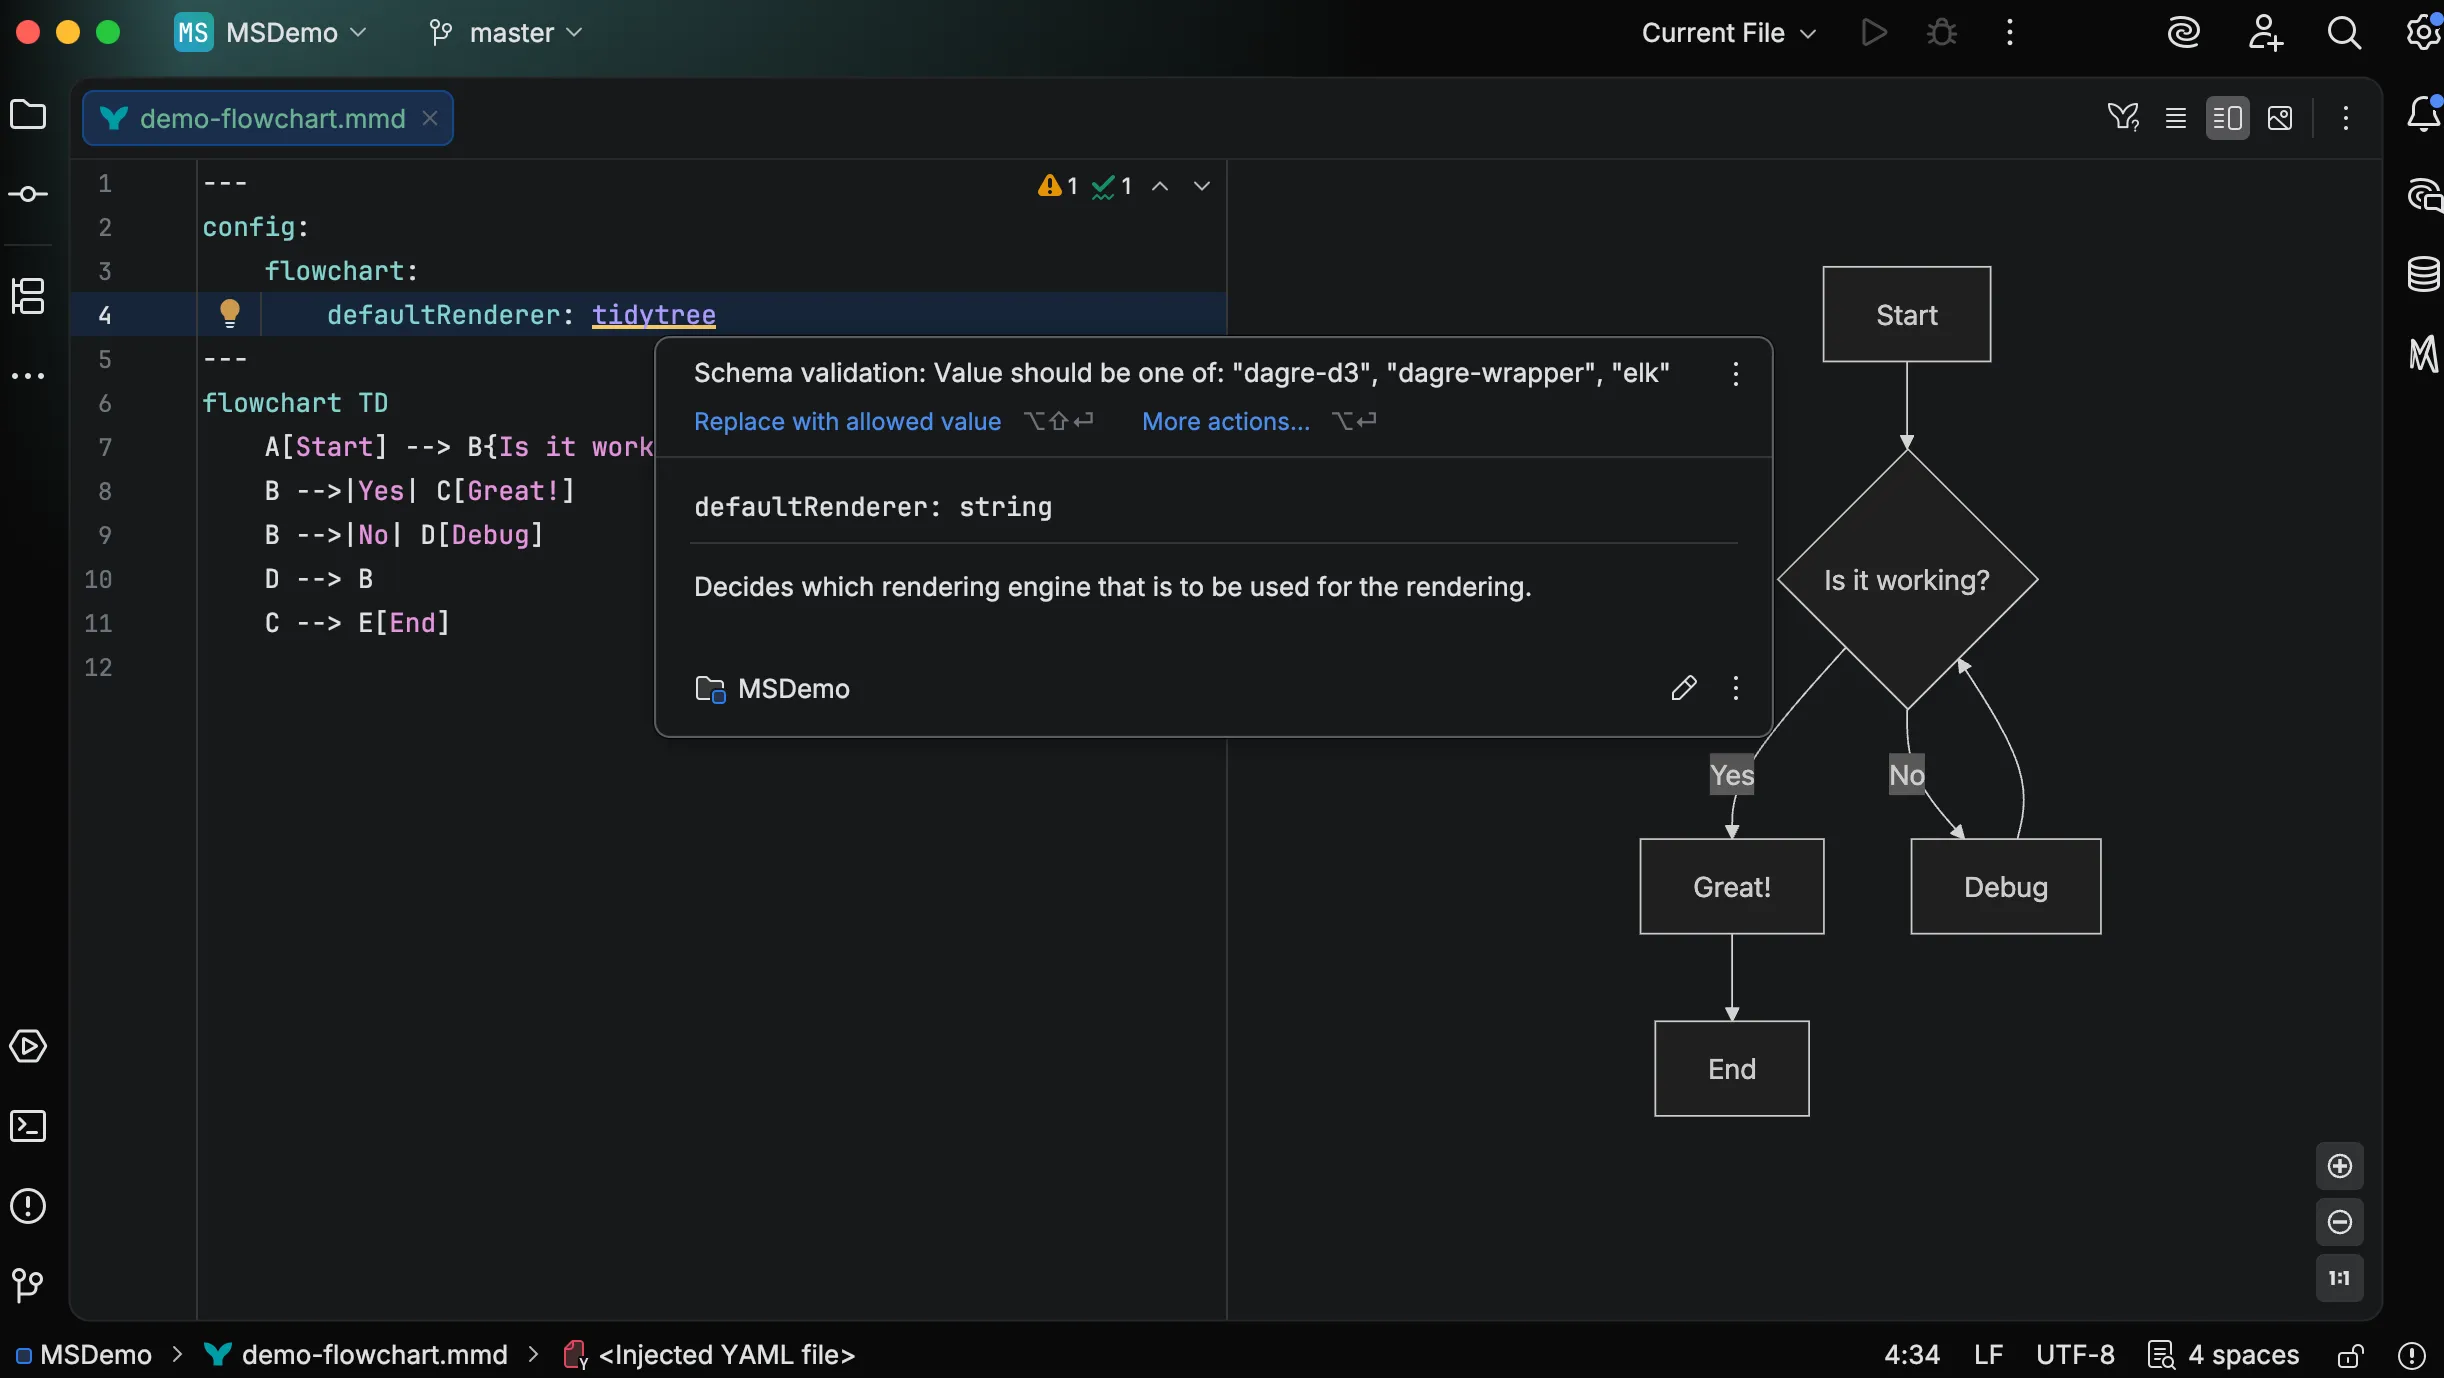Open the Database tool window
2444x1378 pixels.
point(2422,274)
